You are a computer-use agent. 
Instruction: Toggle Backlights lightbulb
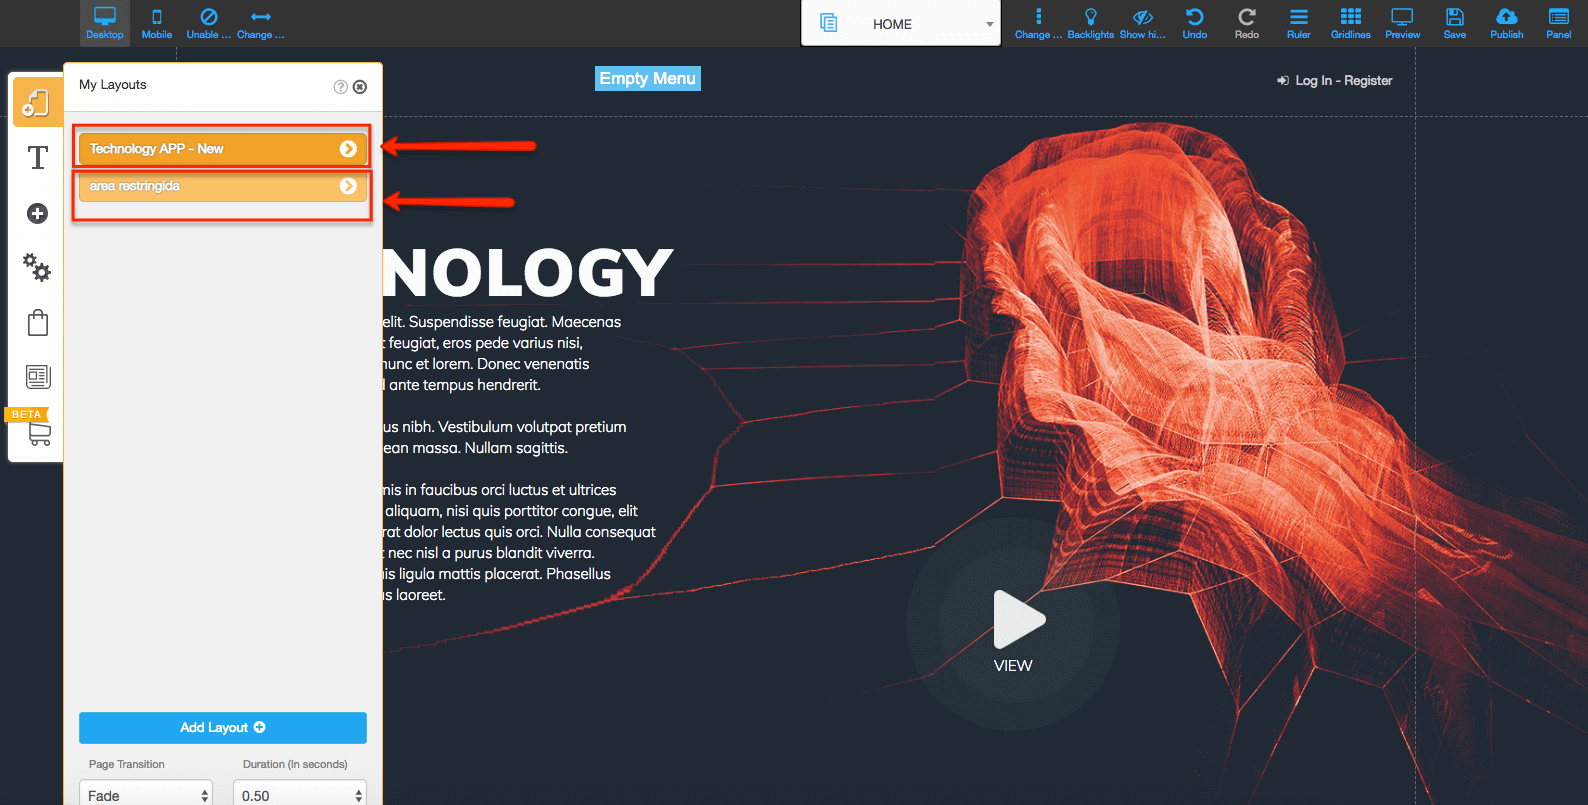click(x=1090, y=23)
